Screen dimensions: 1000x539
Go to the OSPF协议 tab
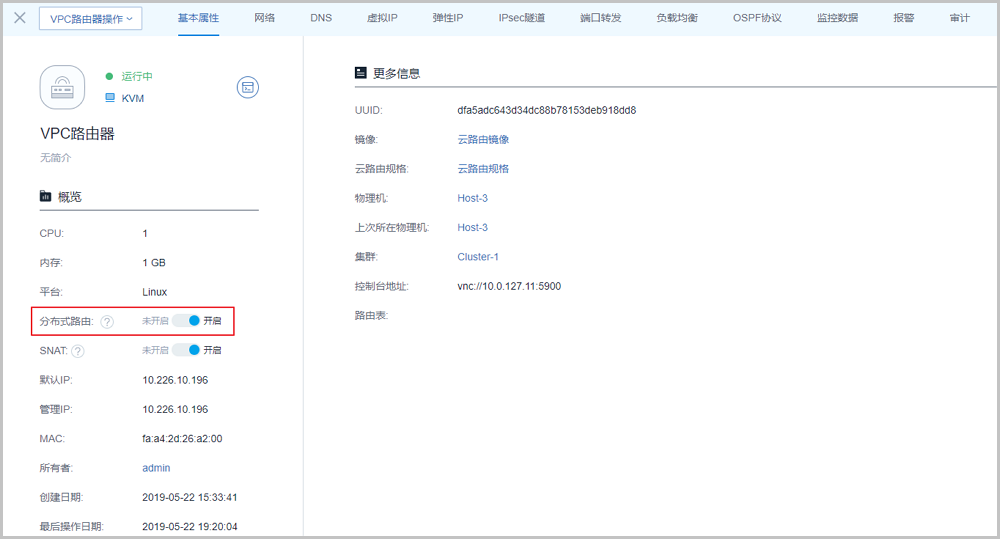757,18
